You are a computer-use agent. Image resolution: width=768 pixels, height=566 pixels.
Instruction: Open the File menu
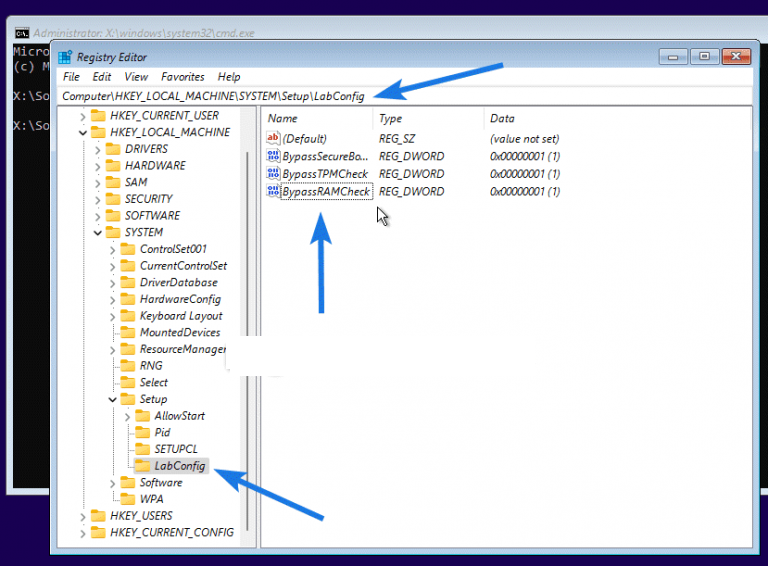point(71,77)
